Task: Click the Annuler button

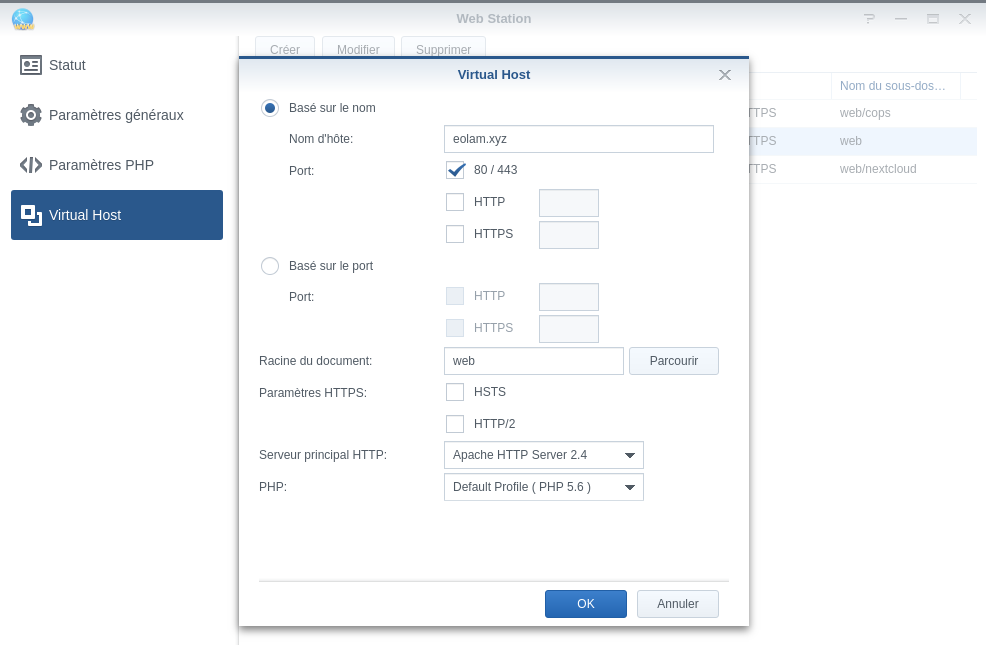Action: tap(677, 604)
